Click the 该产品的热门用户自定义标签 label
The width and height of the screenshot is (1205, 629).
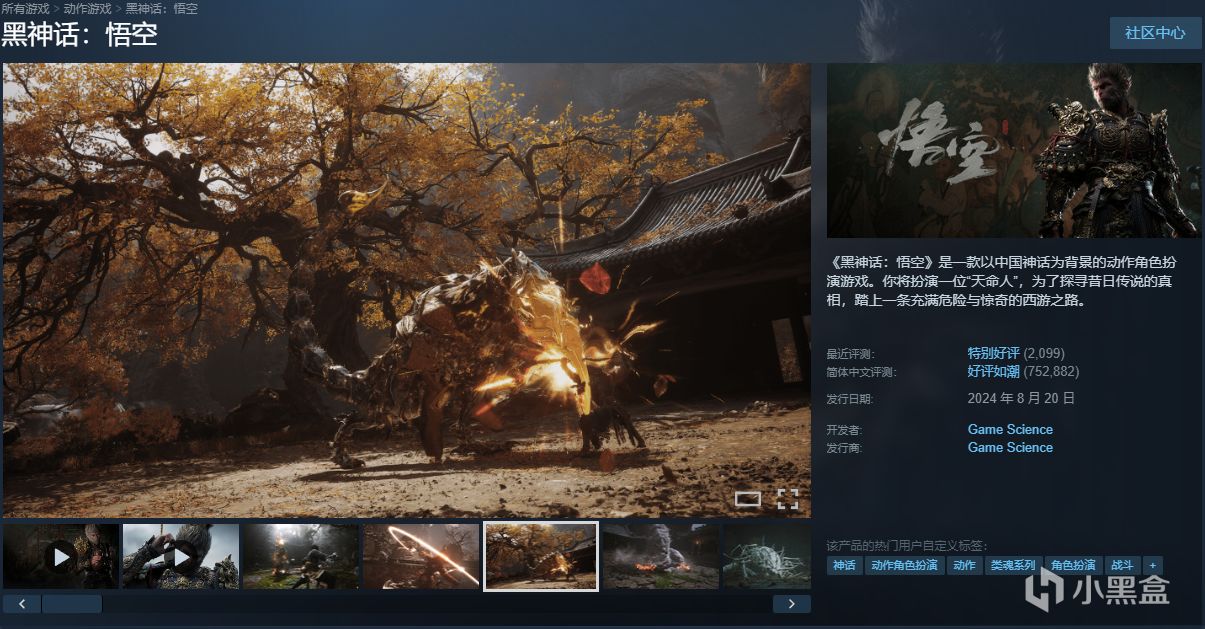pos(907,545)
